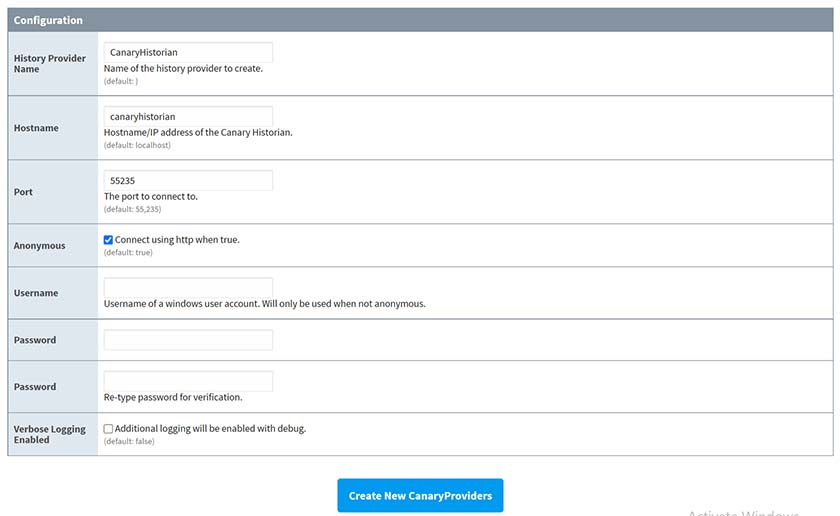The width and height of the screenshot is (840, 516).
Task: Click the Configuration section header
Action: (48, 20)
